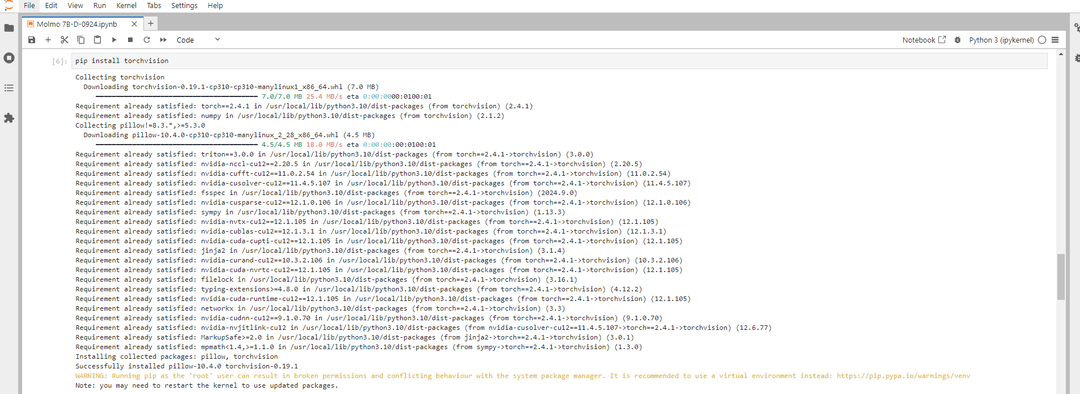Viewport: 1080px width, 394px height.
Task: Open the file browser sidebar folder icon
Action: tap(9, 28)
